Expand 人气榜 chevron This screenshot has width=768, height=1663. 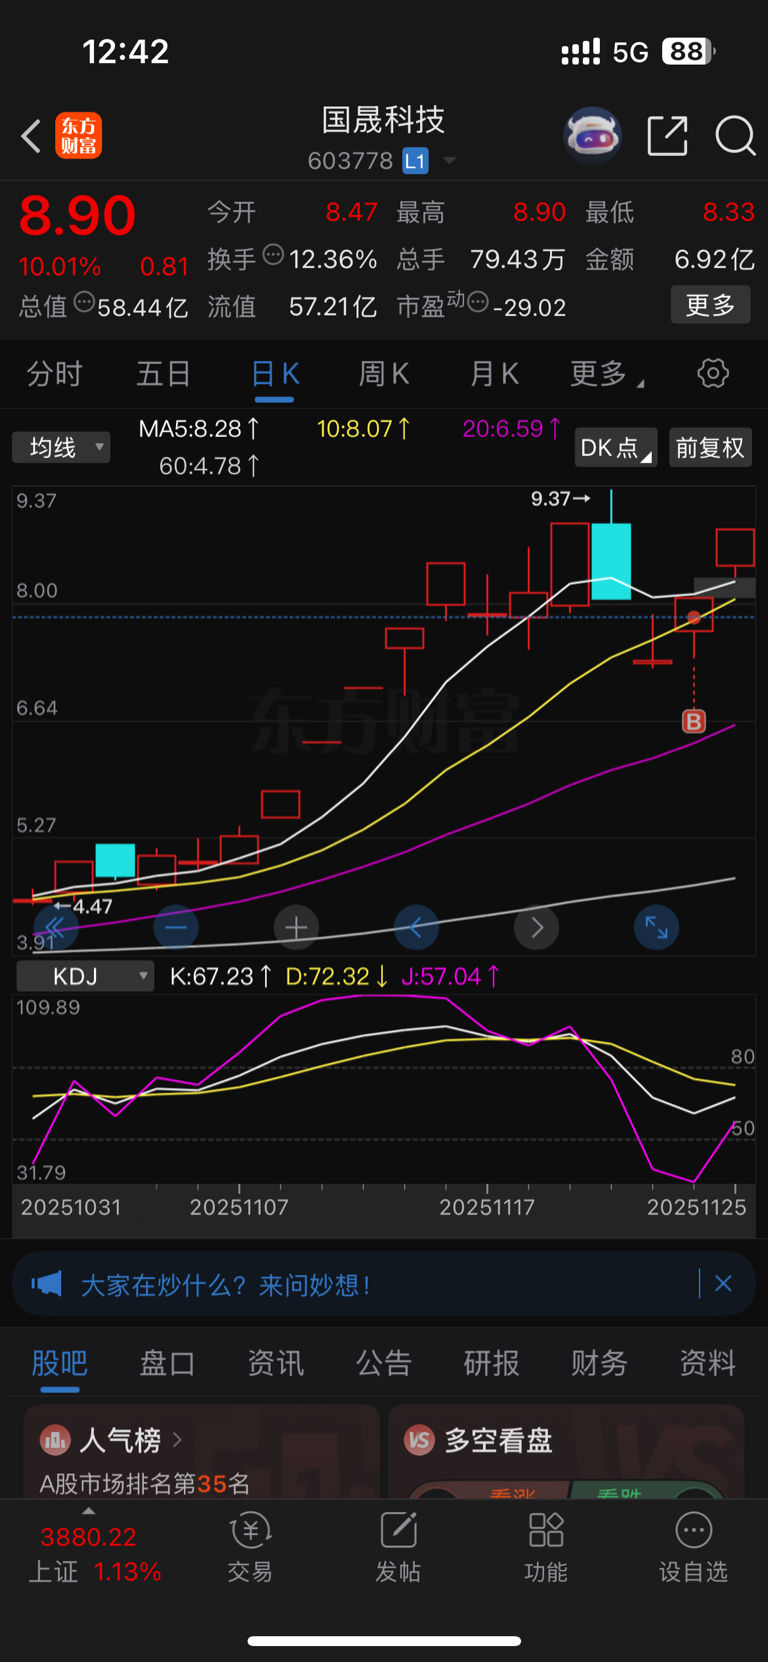pyautogui.click(x=177, y=1439)
